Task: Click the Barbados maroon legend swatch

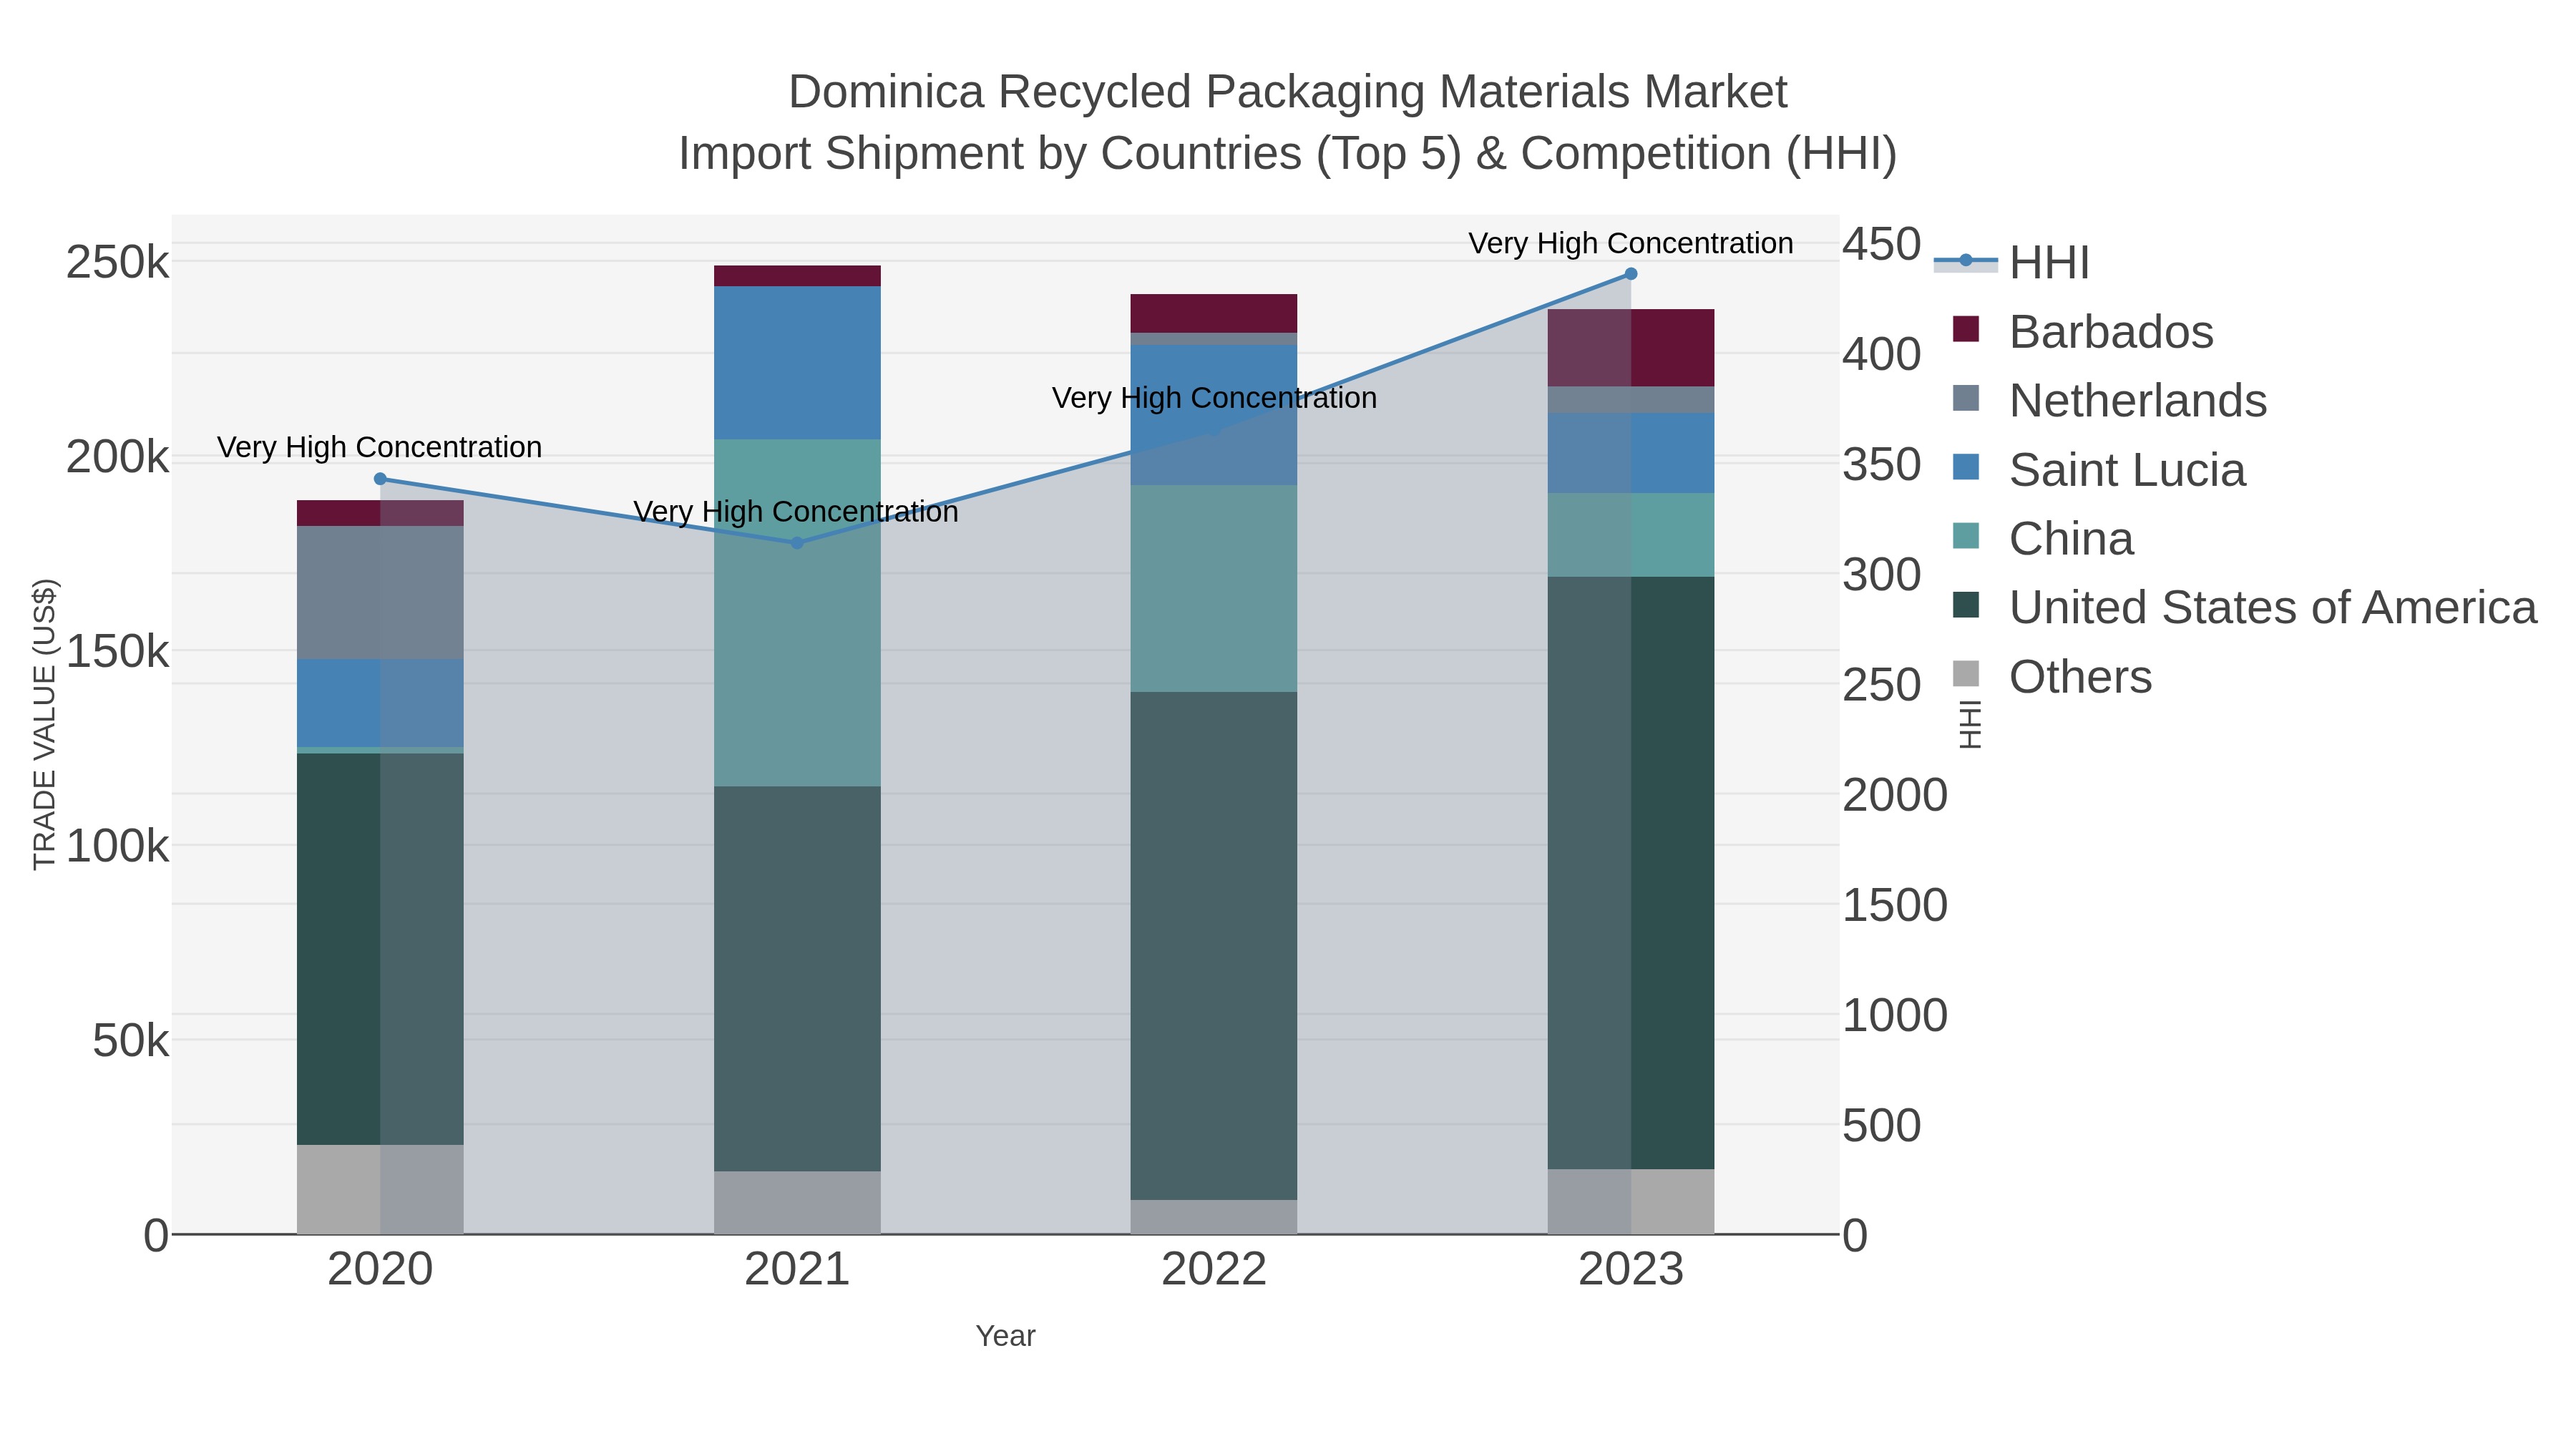Action: 1966,329
